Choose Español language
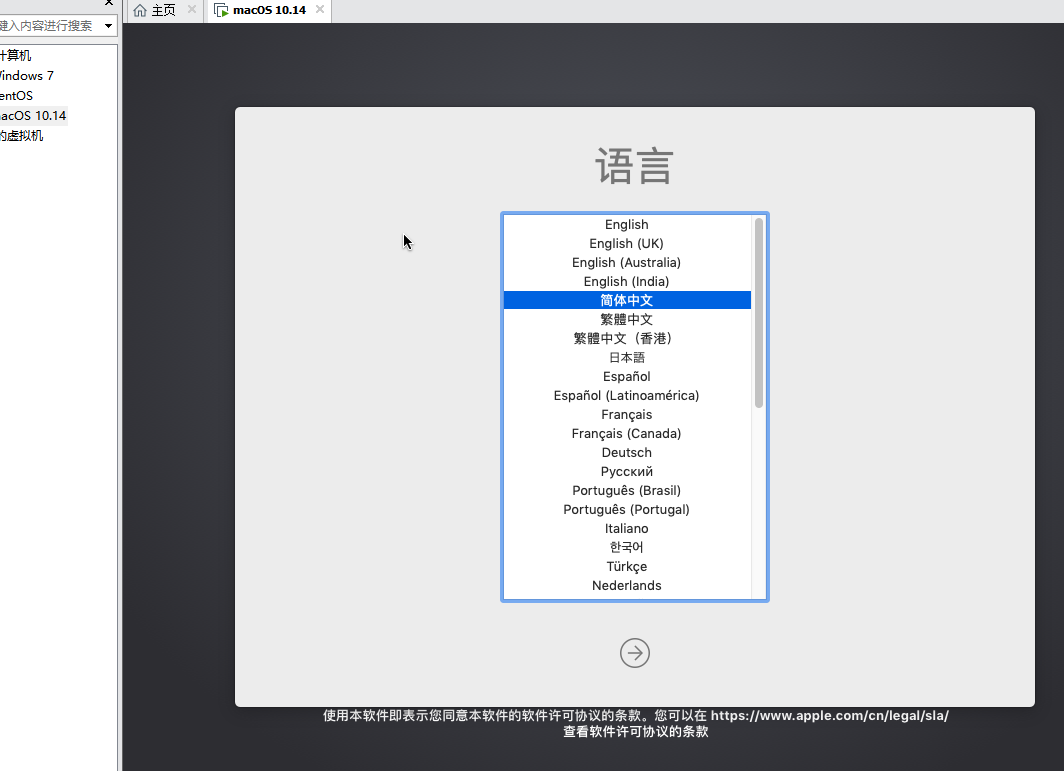Image resolution: width=1064 pixels, height=771 pixels. click(x=627, y=377)
